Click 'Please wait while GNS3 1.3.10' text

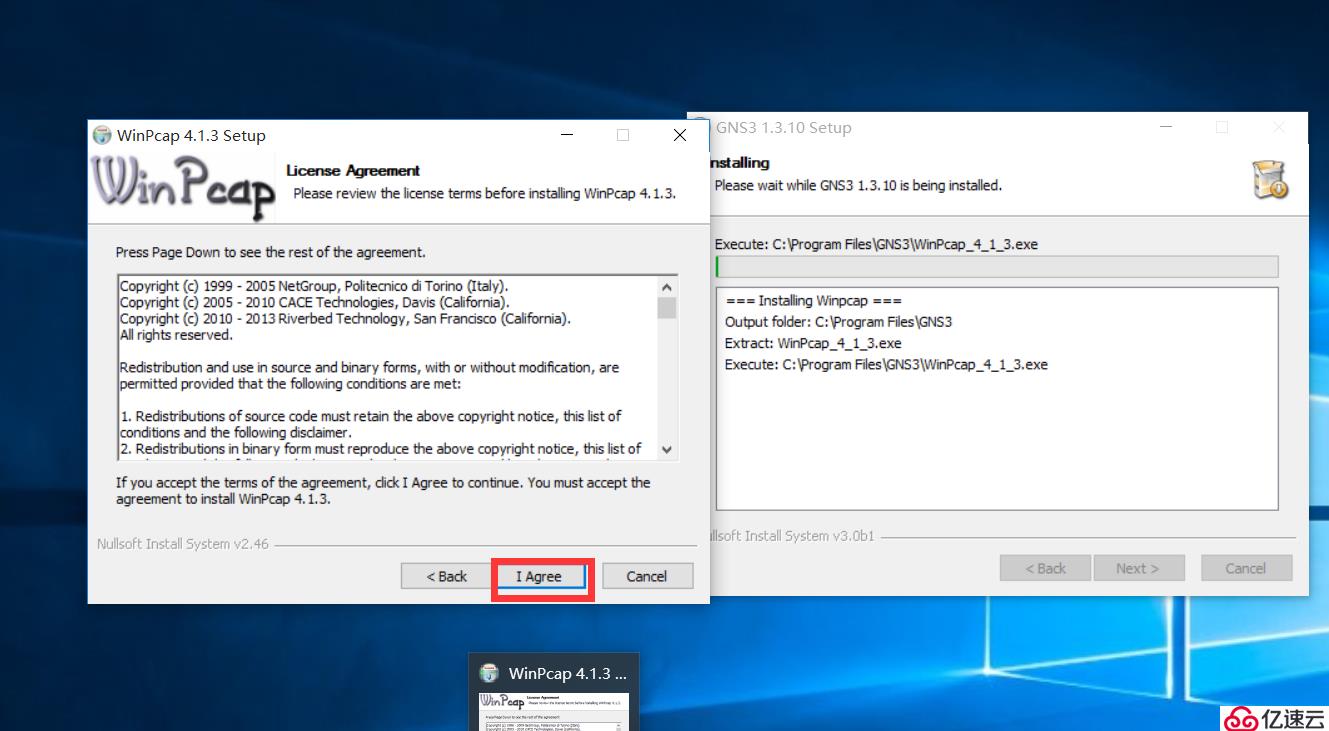858,185
